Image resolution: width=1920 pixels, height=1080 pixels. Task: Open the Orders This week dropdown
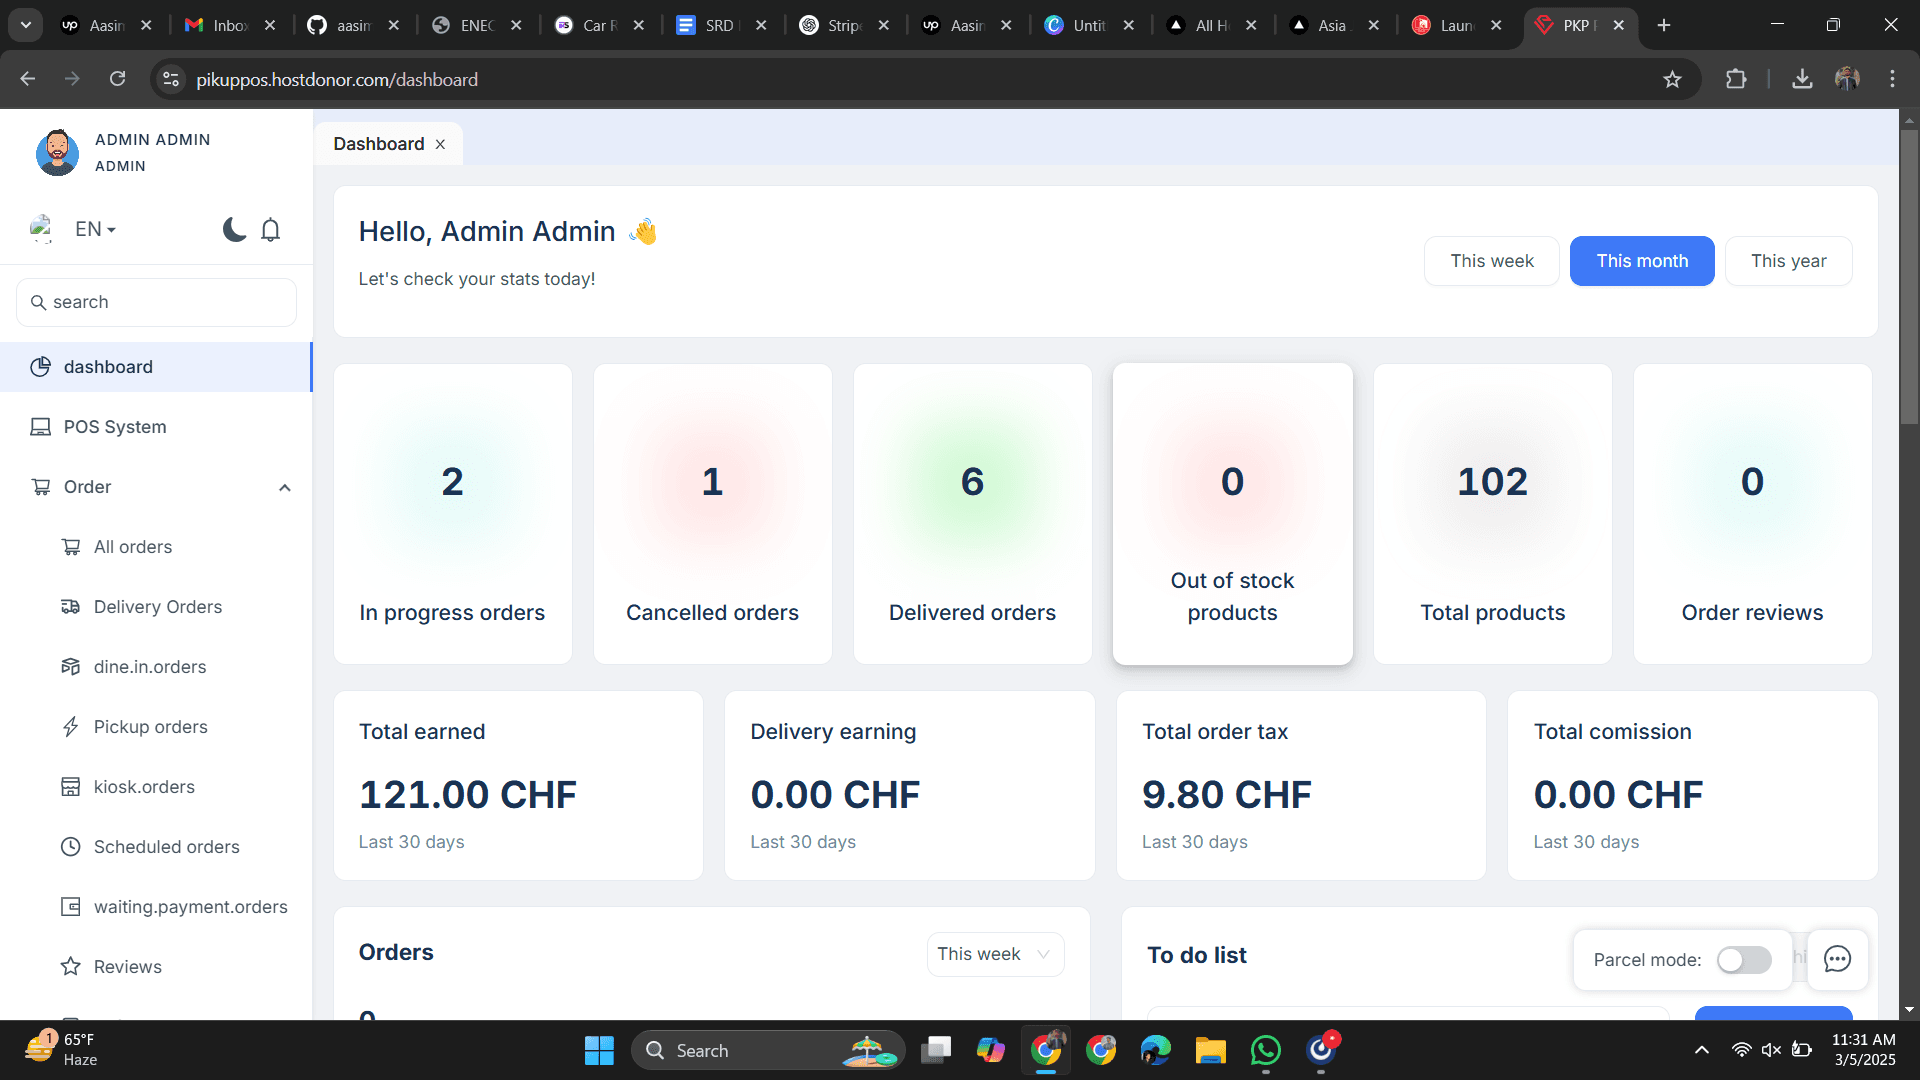point(995,954)
